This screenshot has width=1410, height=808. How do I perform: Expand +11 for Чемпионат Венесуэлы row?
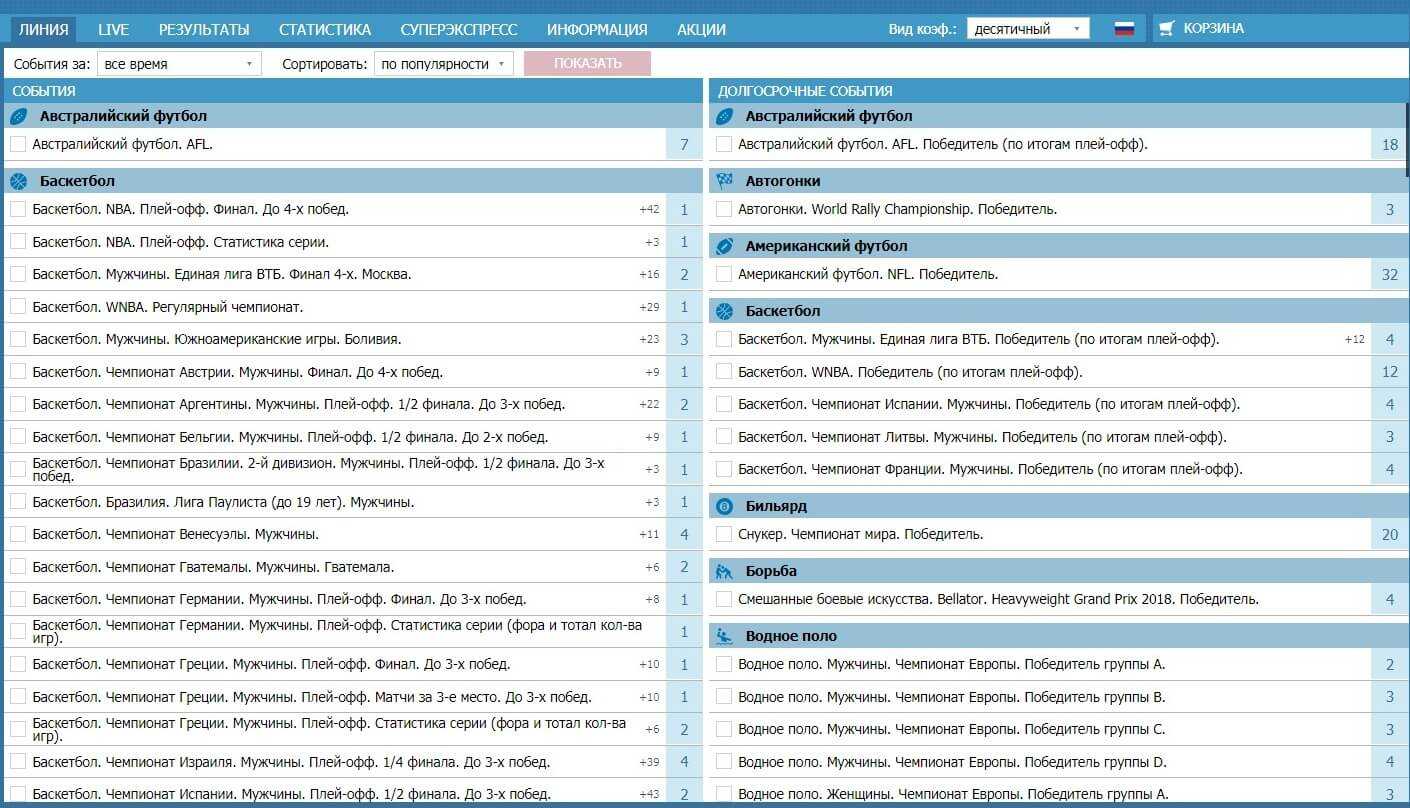point(649,534)
